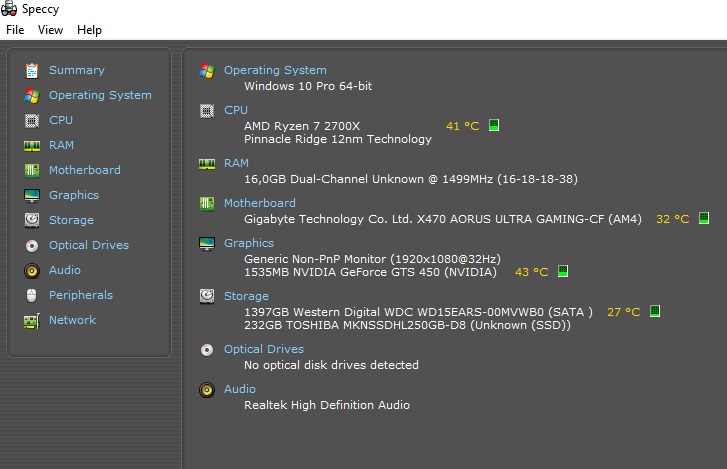Click the NVIDIA GeForce GTS 450 line
Image resolution: width=727 pixels, height=469 pixels.
pos(370,272)
